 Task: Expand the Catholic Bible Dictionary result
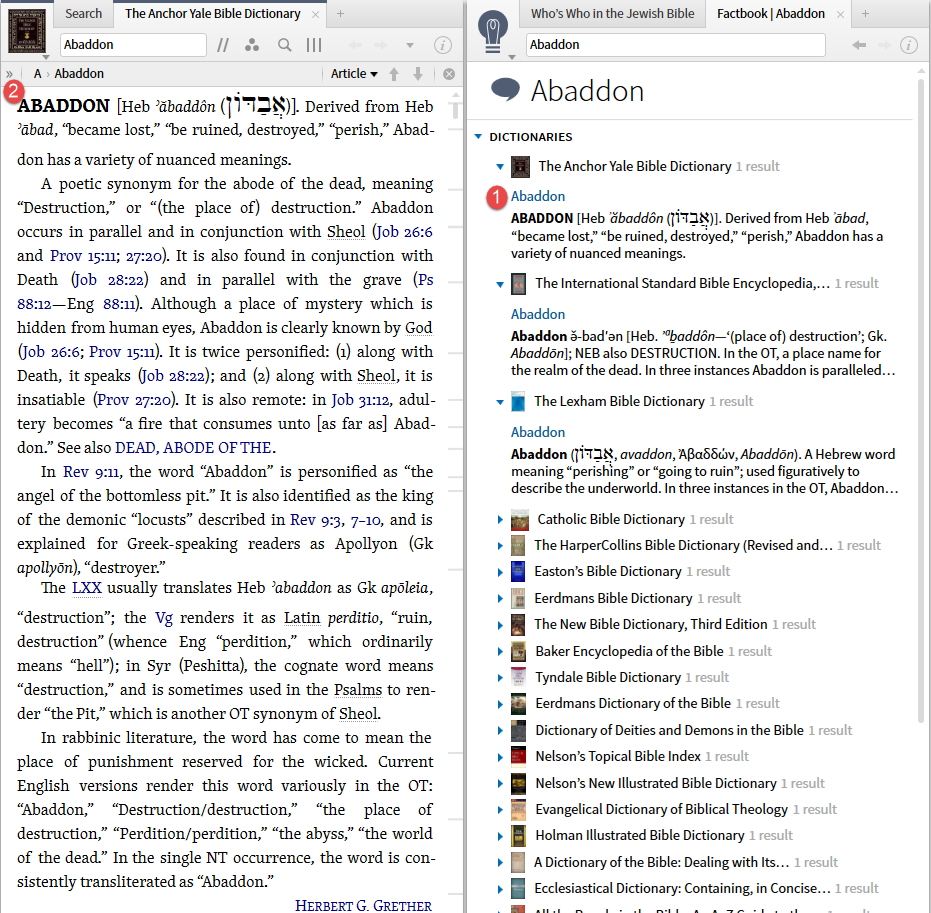pos(500,520)
